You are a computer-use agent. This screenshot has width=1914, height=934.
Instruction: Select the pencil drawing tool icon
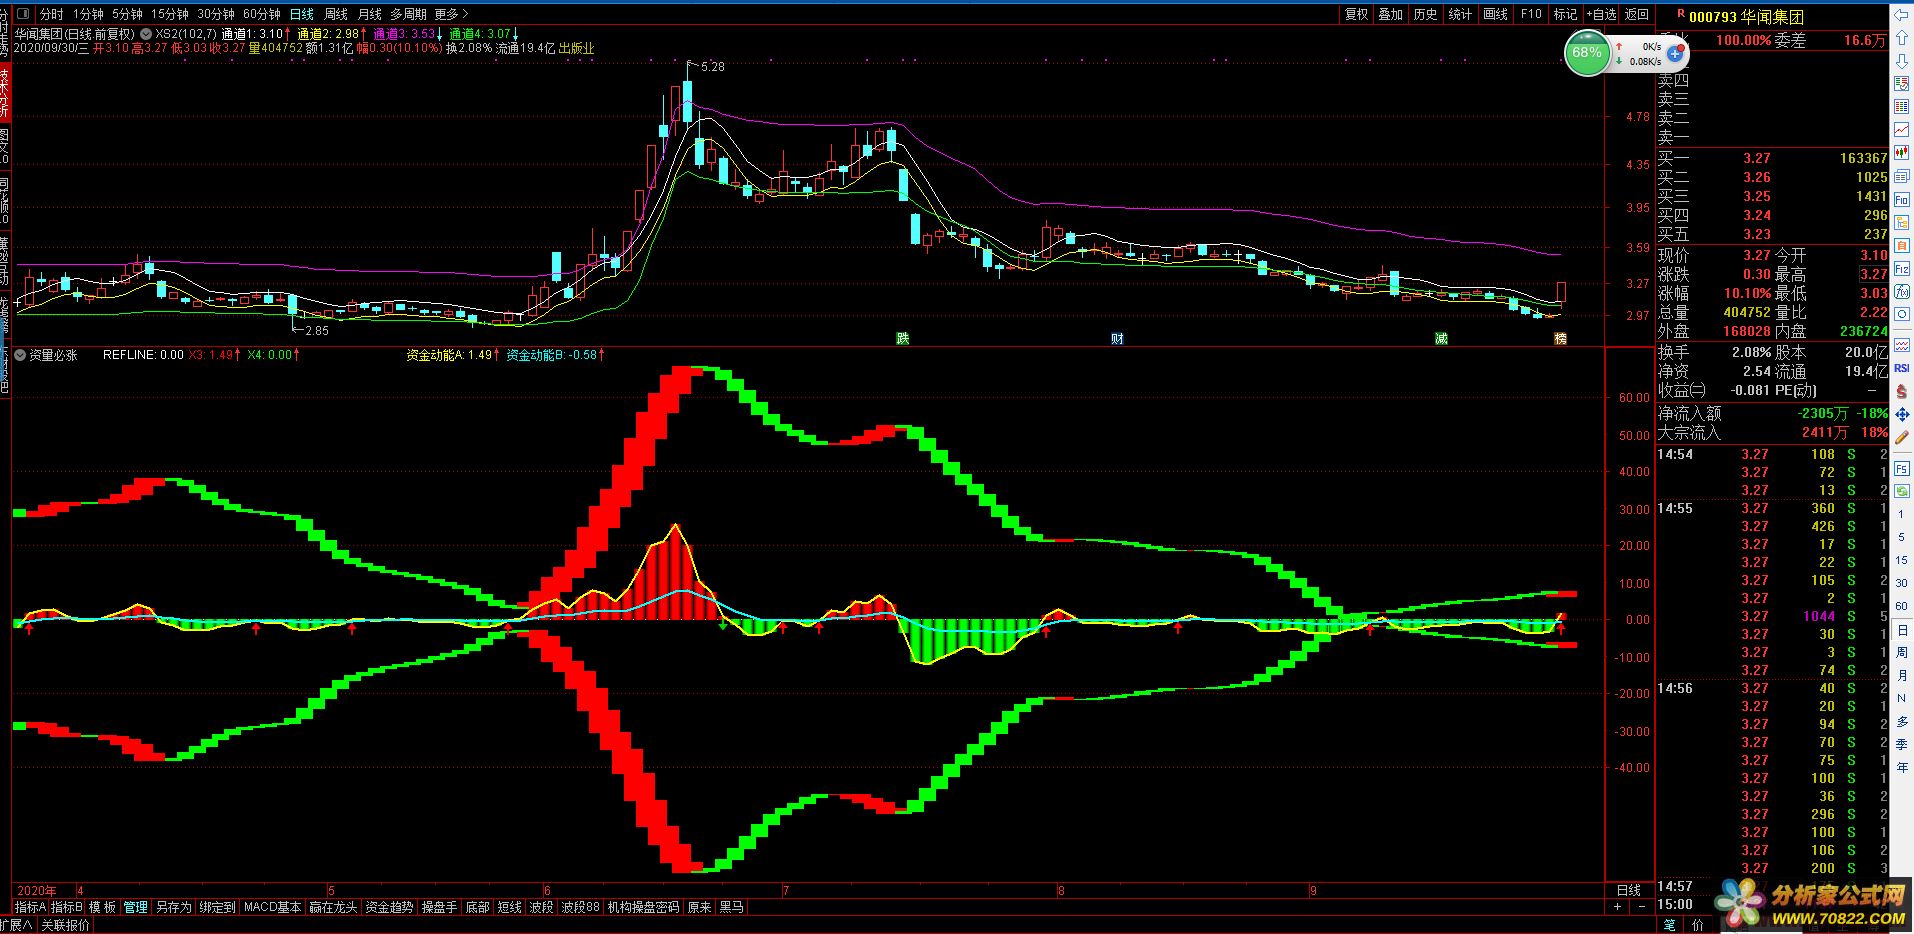pos(1901,437)
